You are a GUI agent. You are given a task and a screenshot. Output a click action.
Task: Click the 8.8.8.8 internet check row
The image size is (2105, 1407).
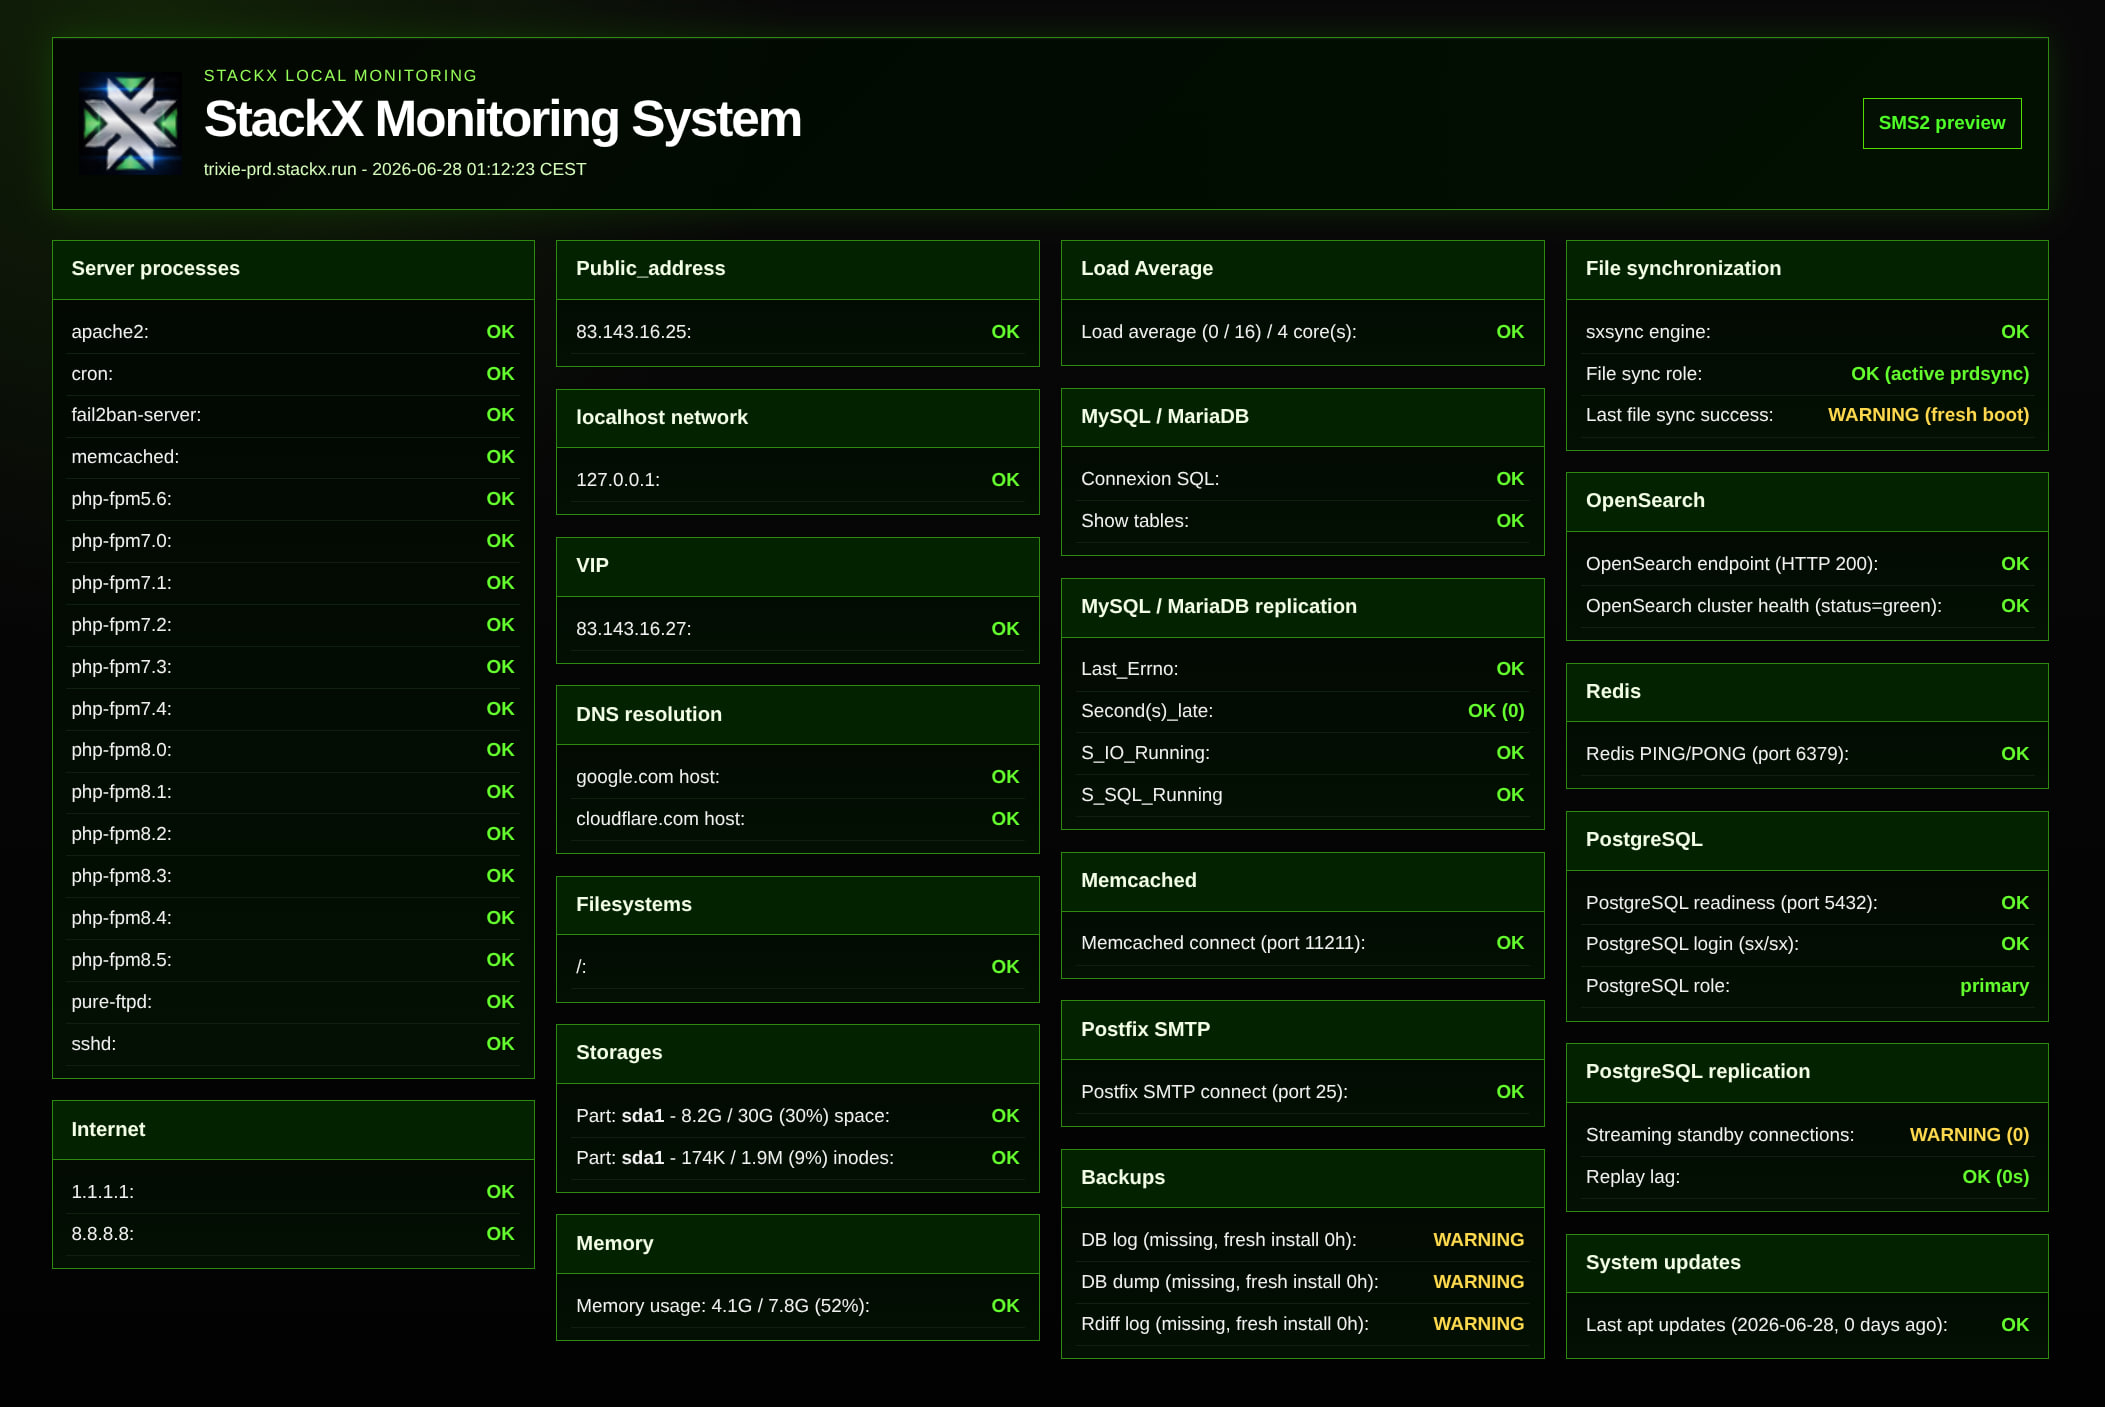click(x=293, y=1234)
